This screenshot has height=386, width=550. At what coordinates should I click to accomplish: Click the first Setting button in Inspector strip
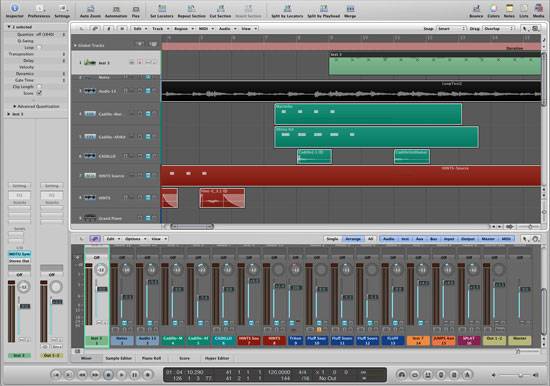pyautogui.click(x=20, y=186)
